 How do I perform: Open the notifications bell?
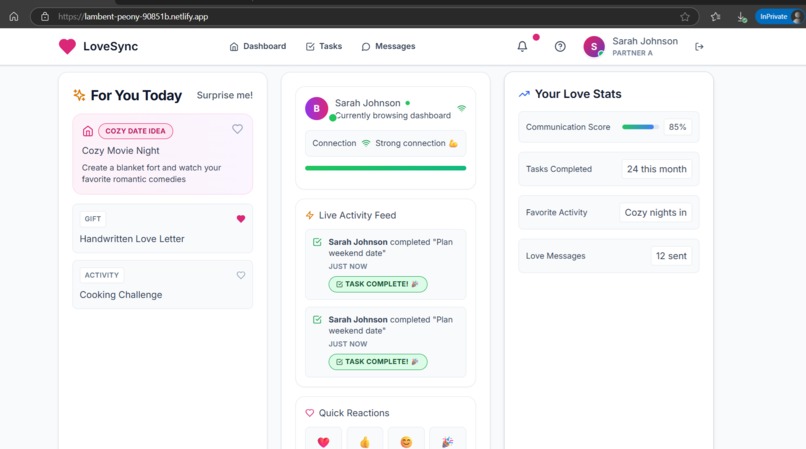(522, 46)
